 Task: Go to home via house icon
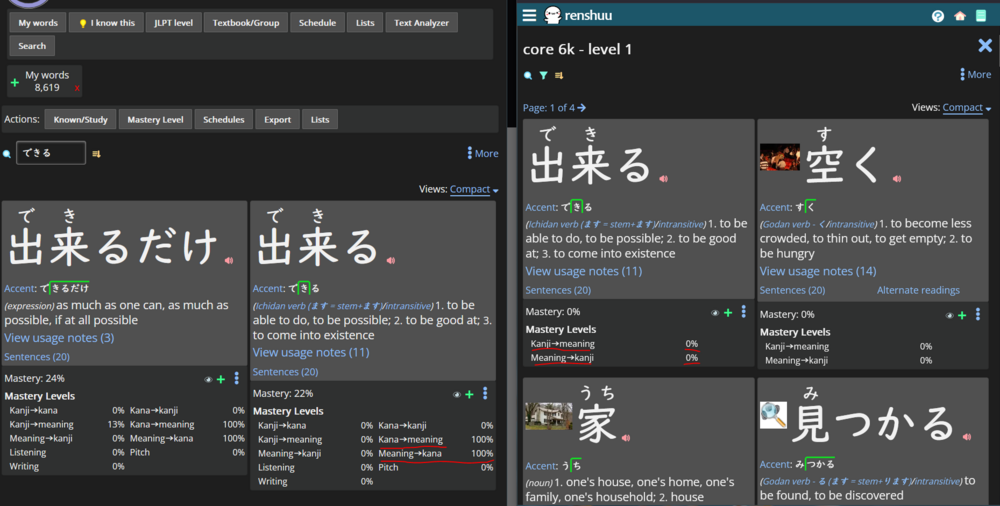960,16
